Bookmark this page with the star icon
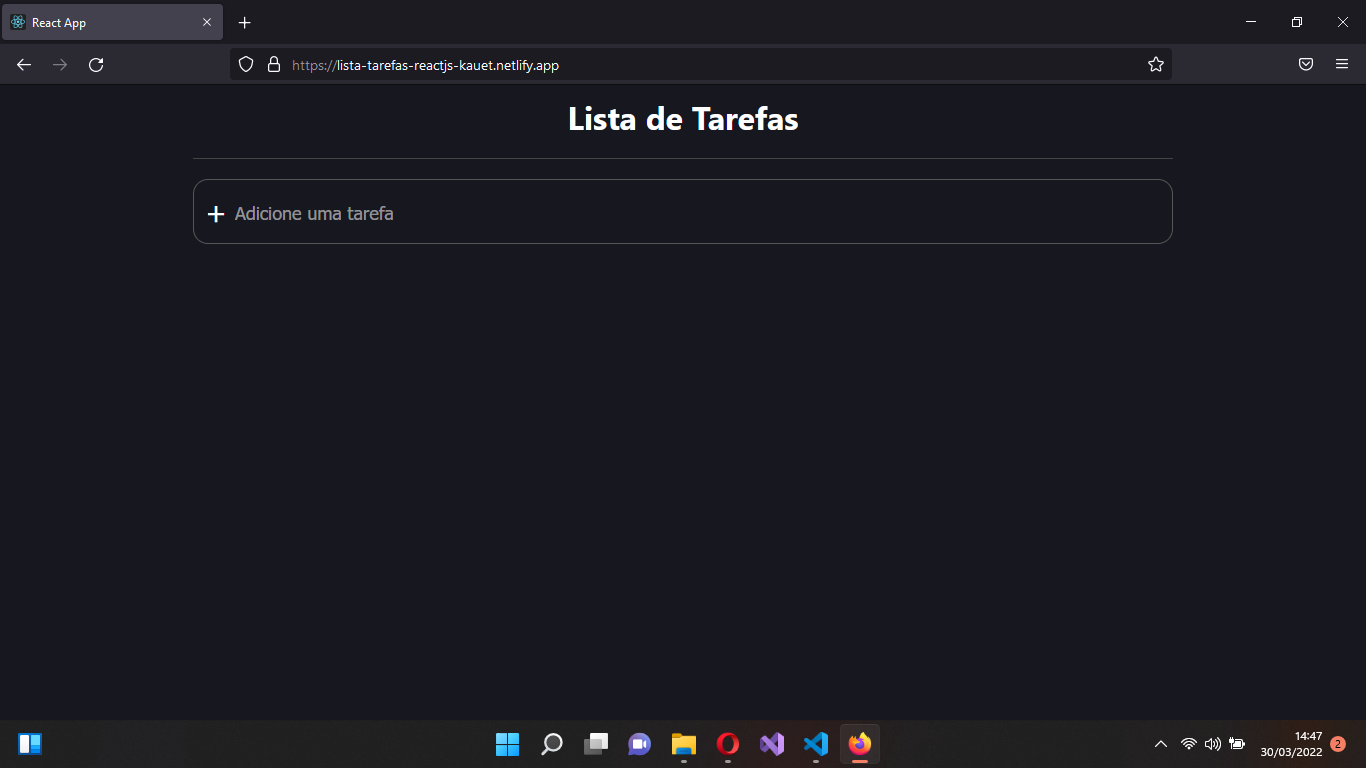 coord(1155,64)
